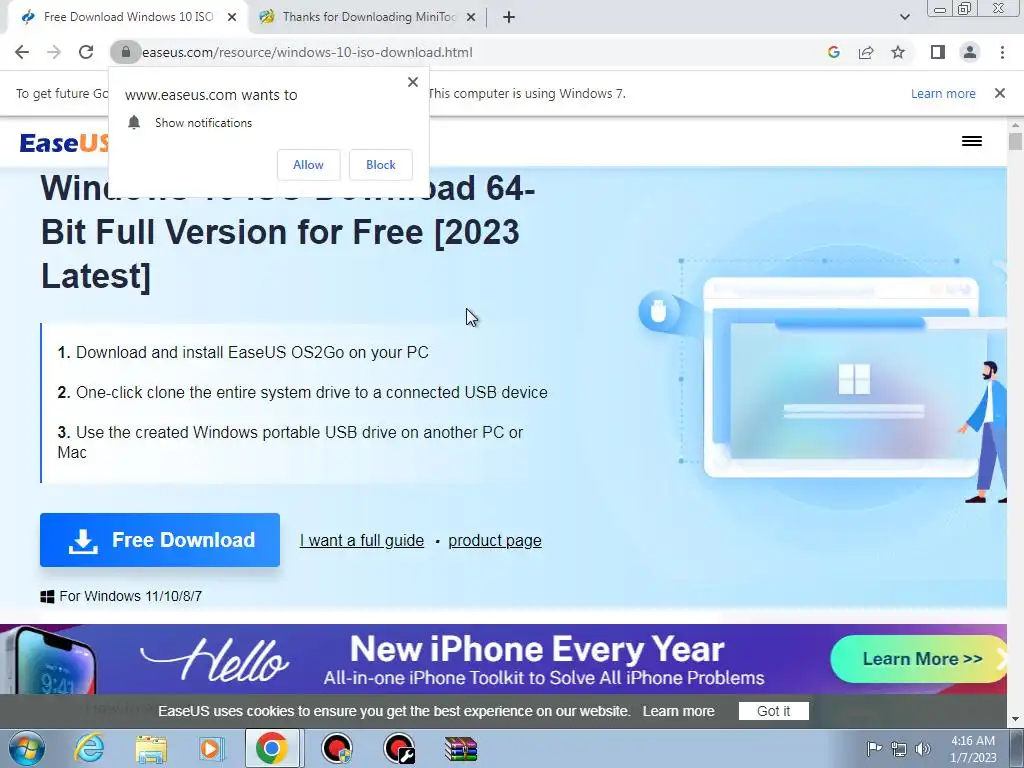Bookmark this page with star icon
This screenshot has height=768, width=1024.
point(898,52)
